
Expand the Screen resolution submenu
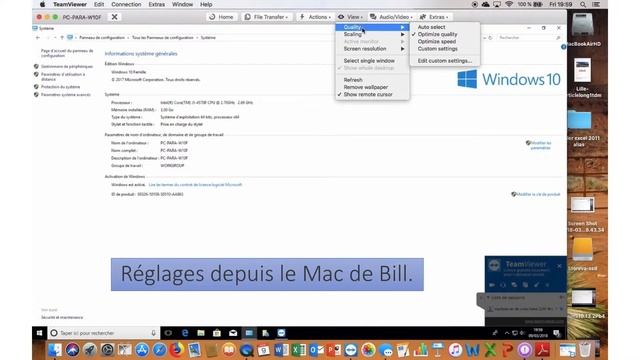pyautogui.click(x=372, y=49)
